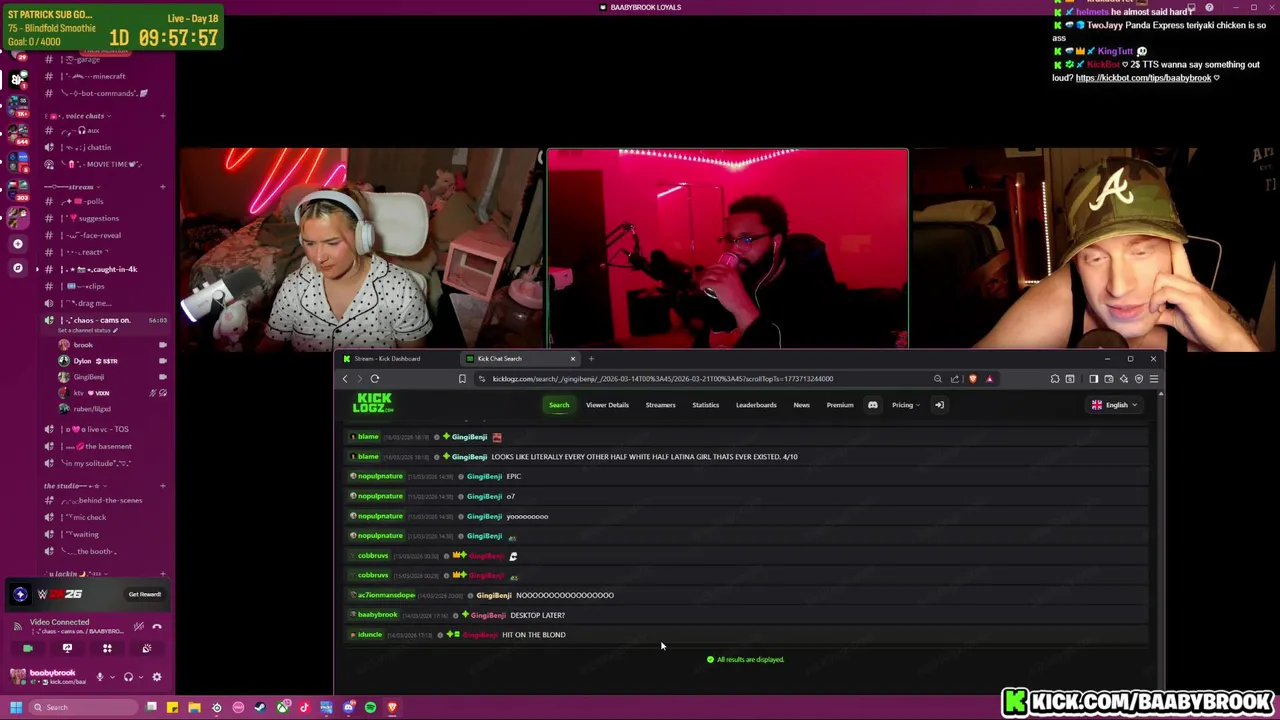
Task: Click the Windows taskbar Search box
Action: (85, 708)
